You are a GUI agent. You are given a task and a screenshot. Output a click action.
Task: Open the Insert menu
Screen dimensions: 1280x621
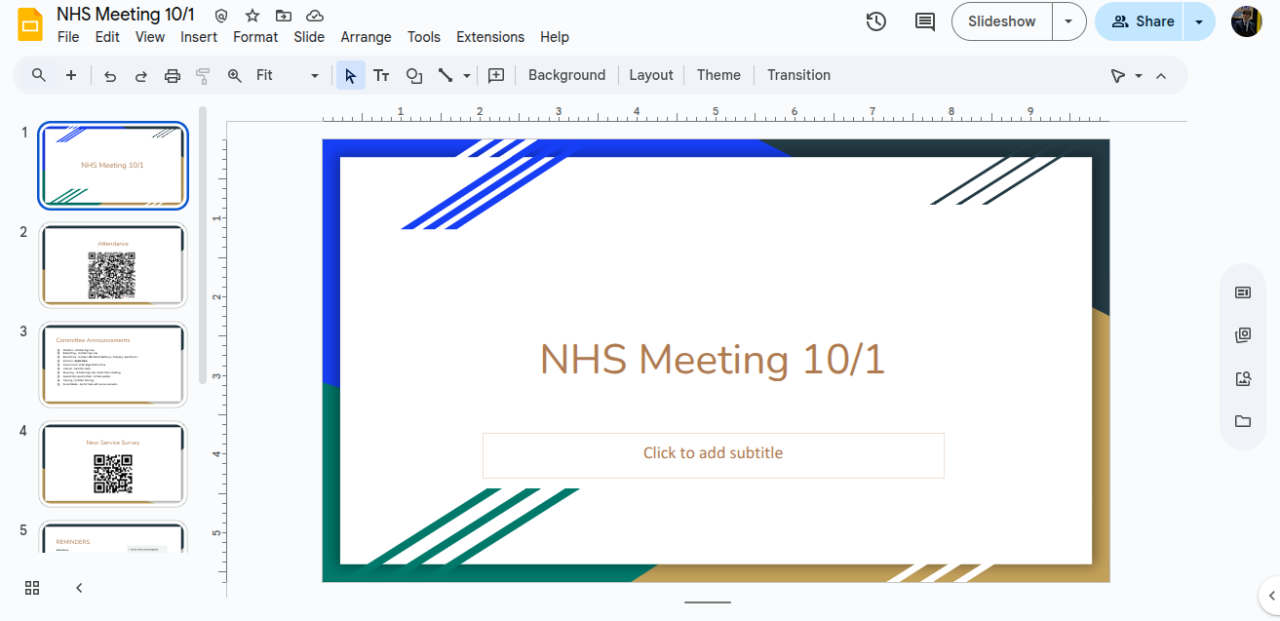click(199, 37)
